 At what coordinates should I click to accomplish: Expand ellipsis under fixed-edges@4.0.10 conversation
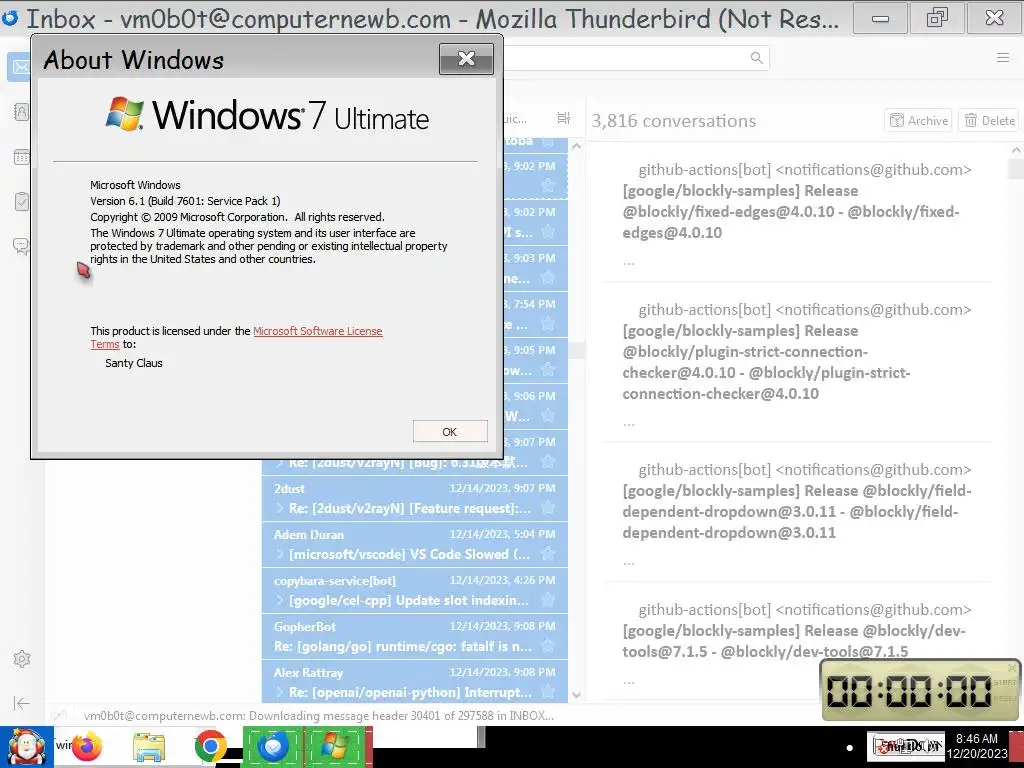coord(628,263)
